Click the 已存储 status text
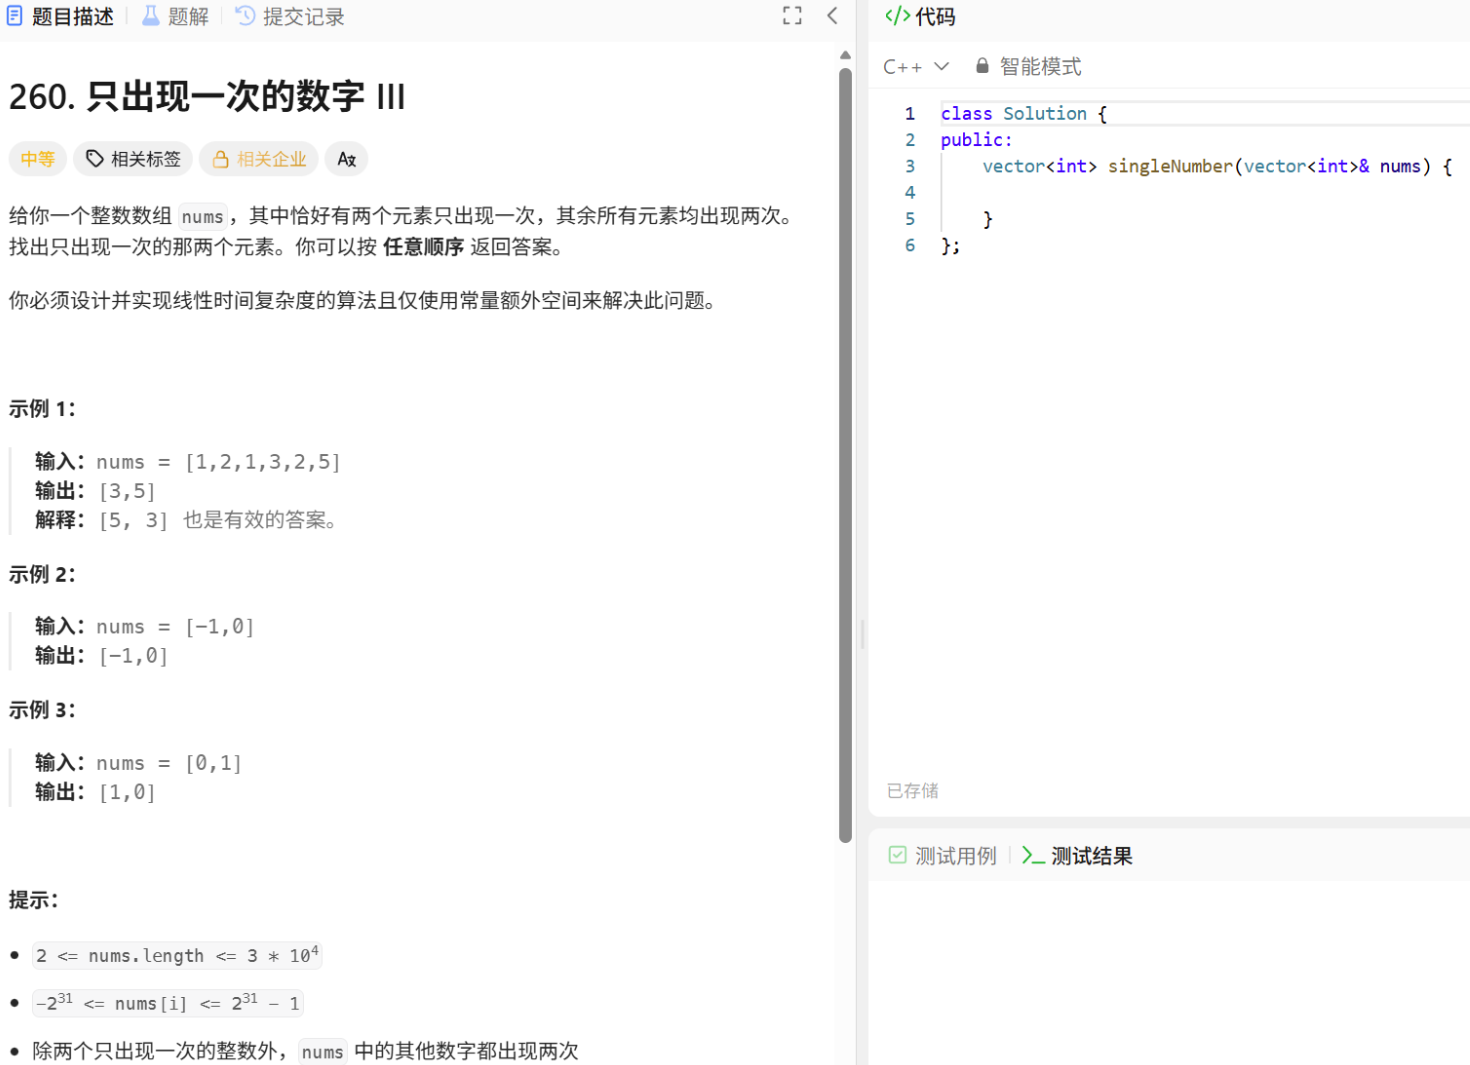1470x1065 pixels. pos(912,790)
